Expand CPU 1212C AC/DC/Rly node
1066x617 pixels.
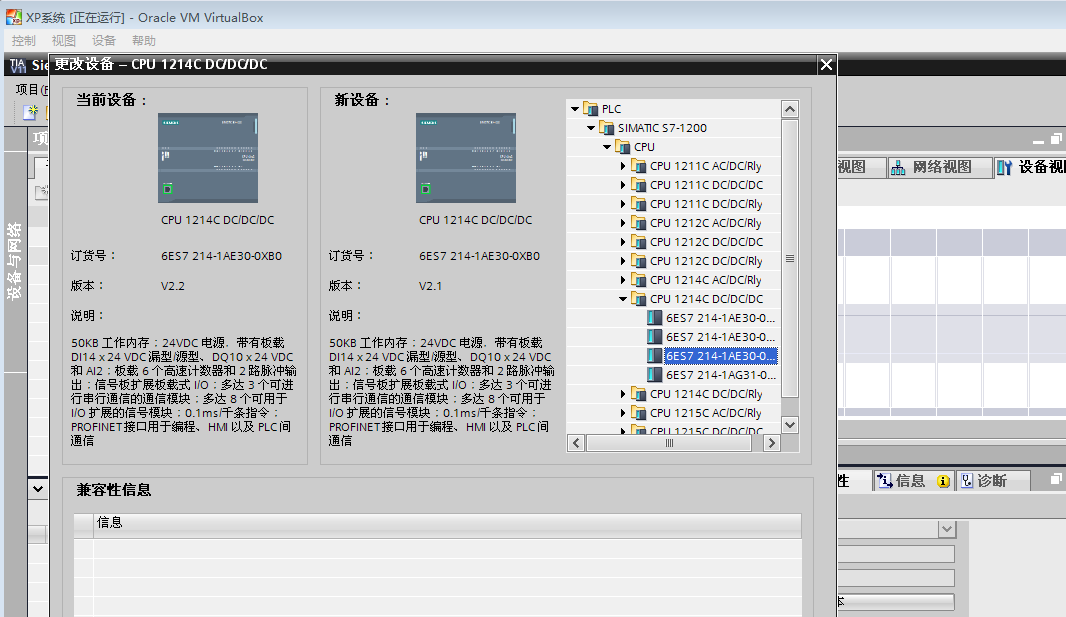click(x=623, y=223)
